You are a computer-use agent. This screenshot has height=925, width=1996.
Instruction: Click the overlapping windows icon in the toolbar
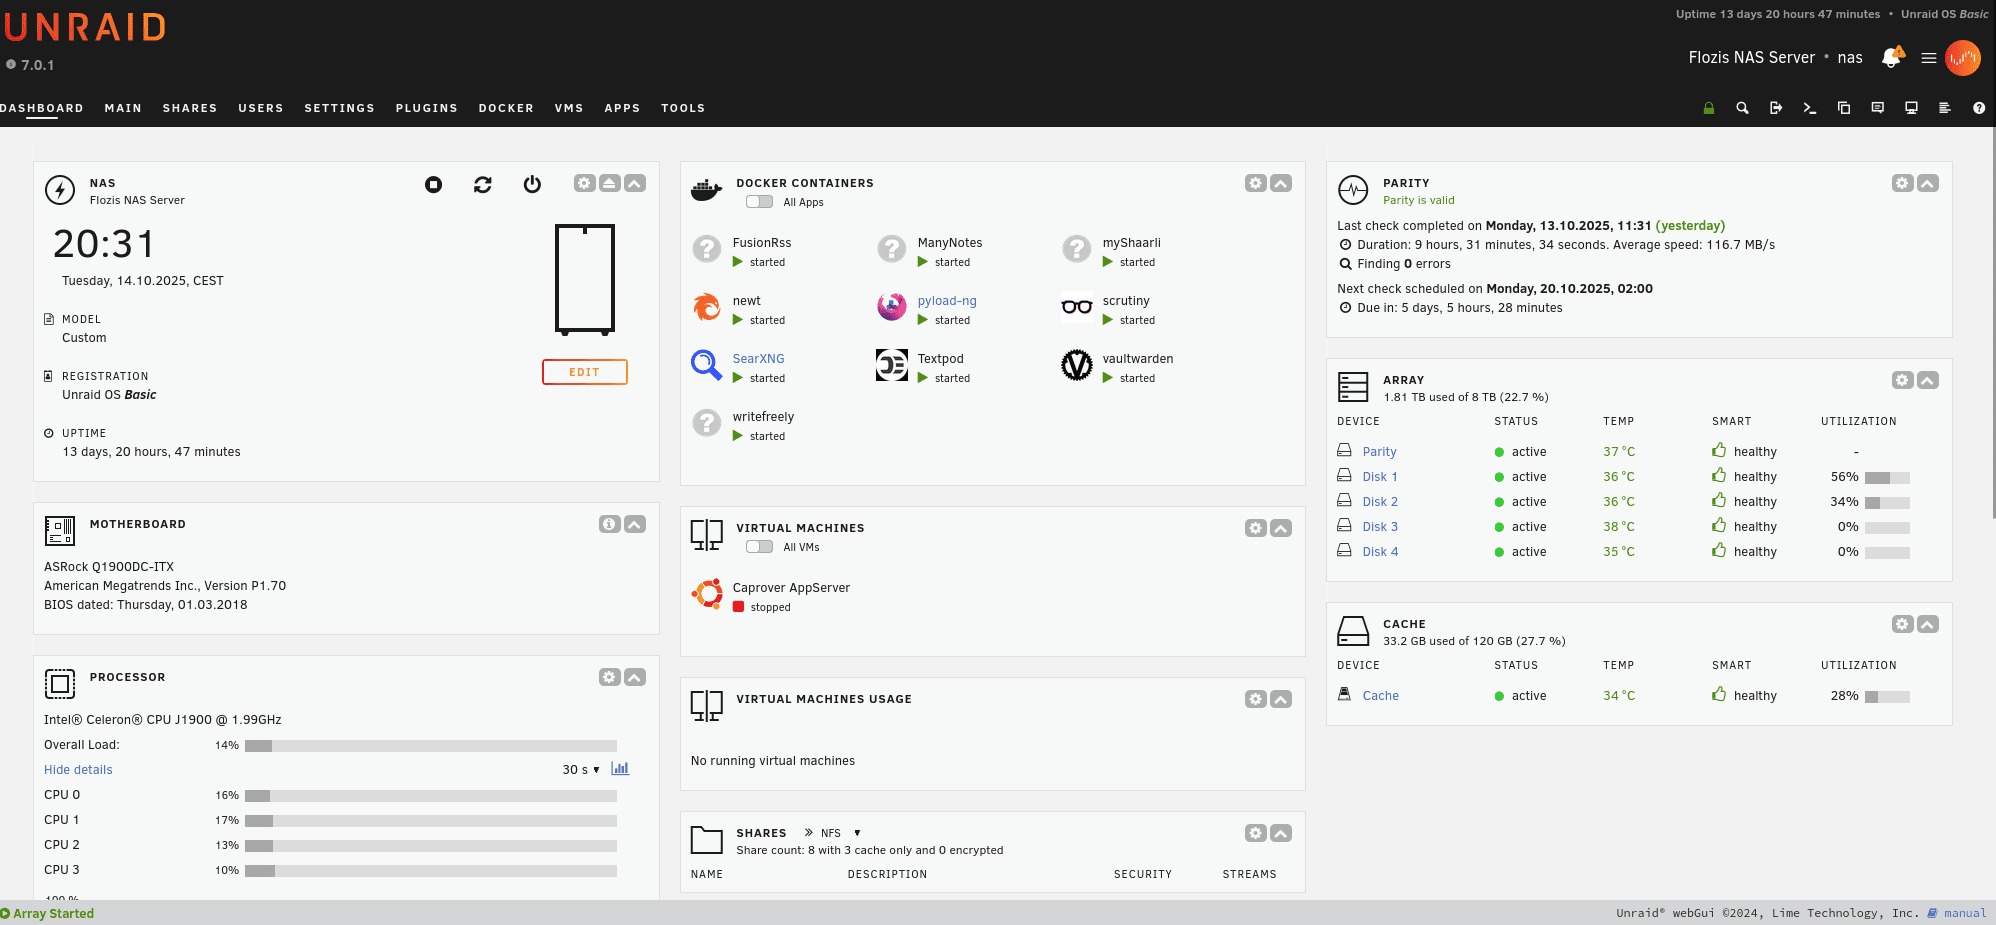coord(1844,108)
